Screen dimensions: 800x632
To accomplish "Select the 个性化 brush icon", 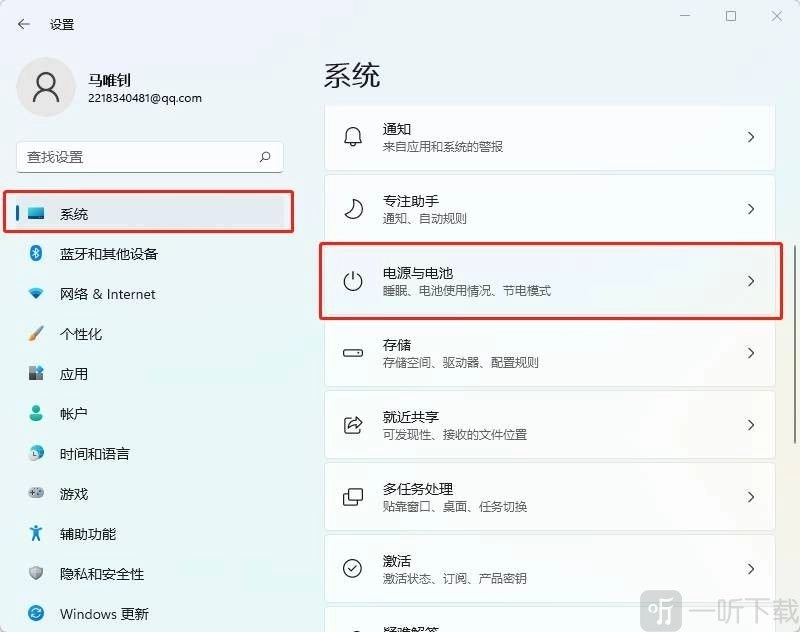I will (33, 334).
